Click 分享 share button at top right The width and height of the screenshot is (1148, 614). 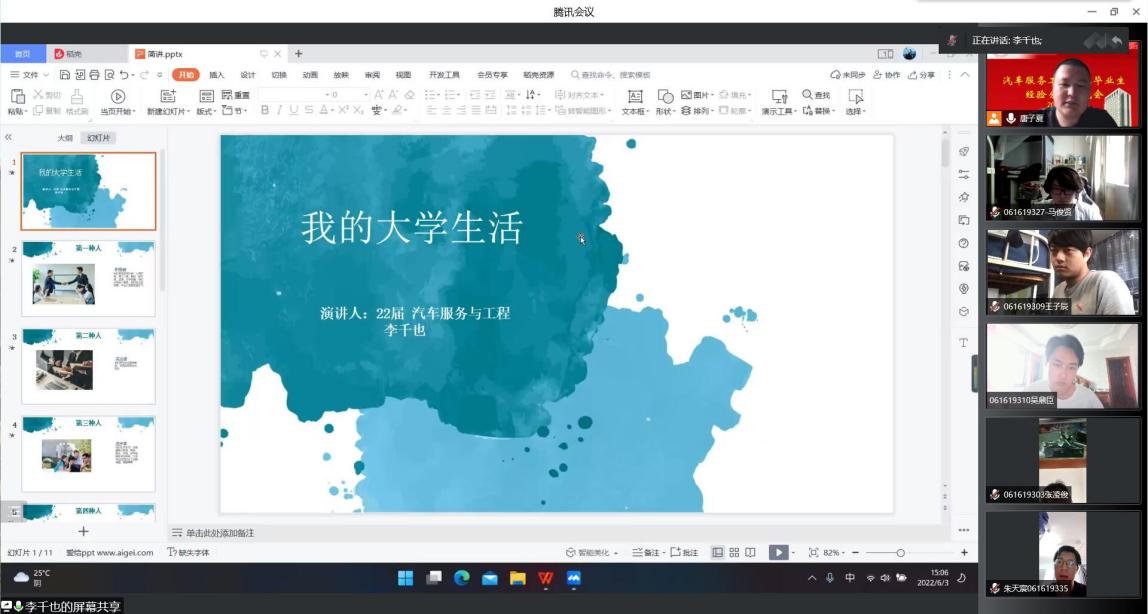coord(920,75)
